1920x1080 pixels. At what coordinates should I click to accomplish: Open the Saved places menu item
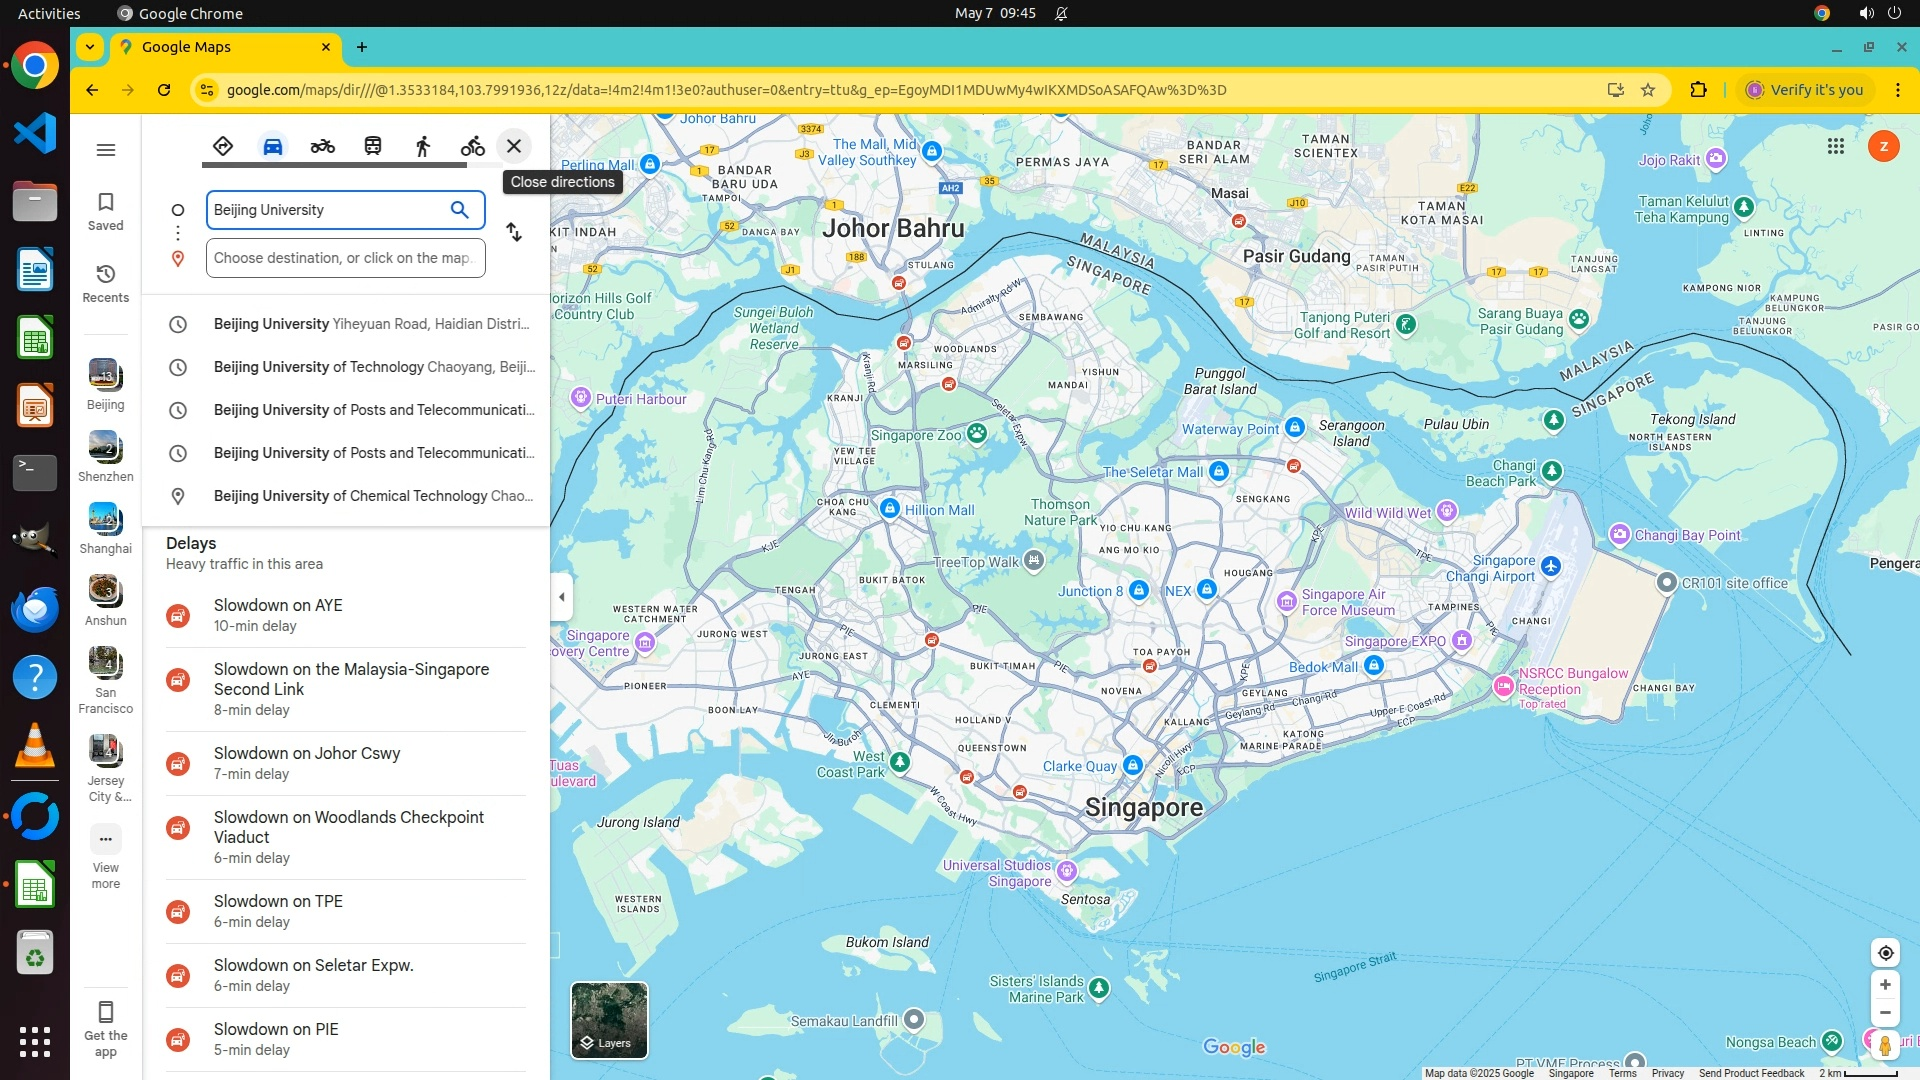106,211
